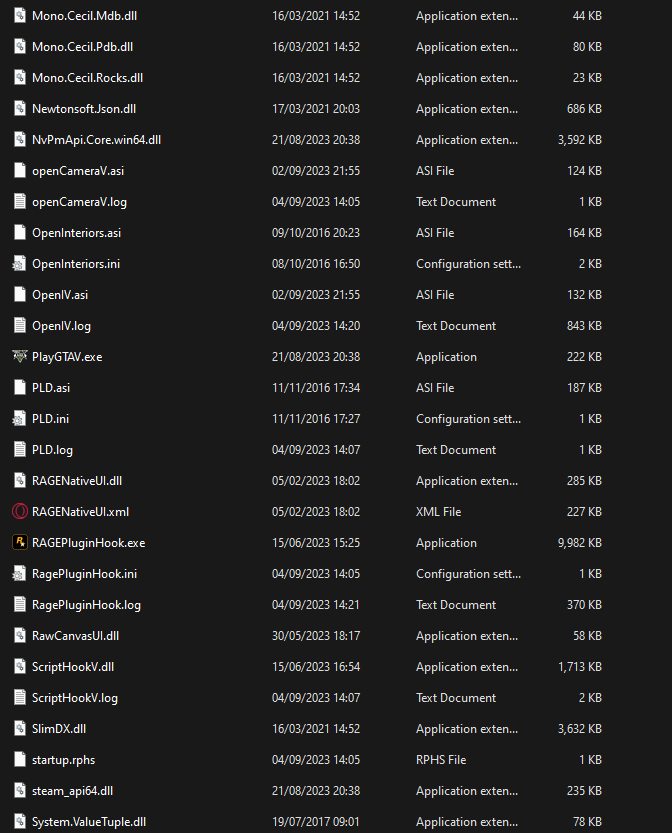
Task: Select the date 11/11/2016 17:34
Action: (x=316, y=388)
